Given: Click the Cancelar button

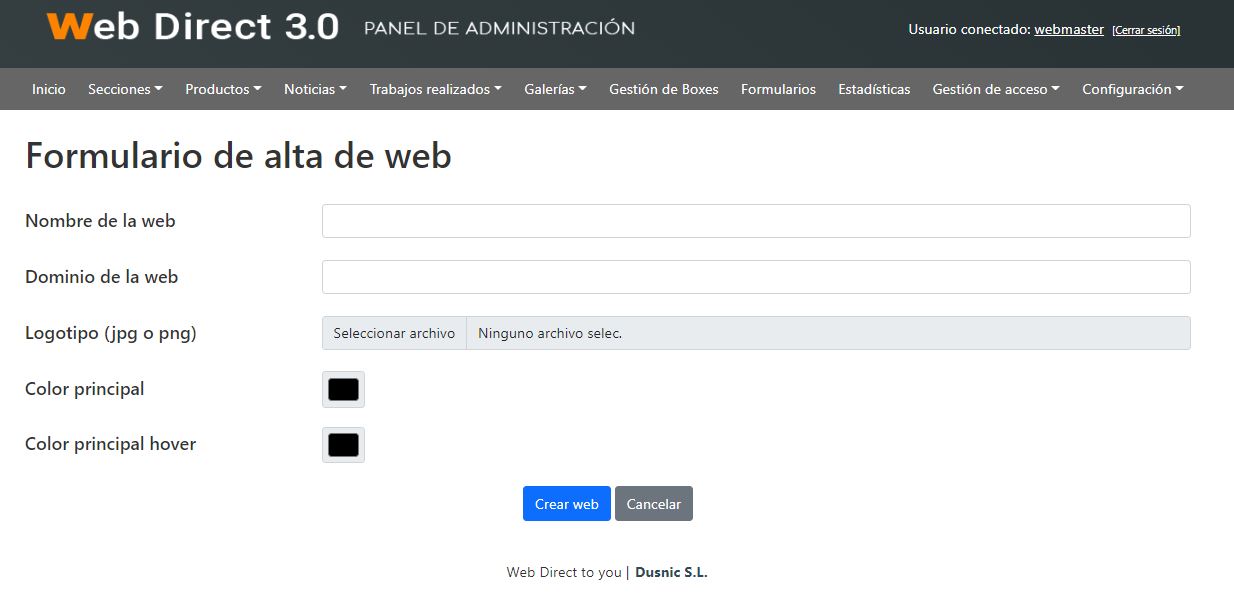Looking at the screenshot, I should (654, 504).
